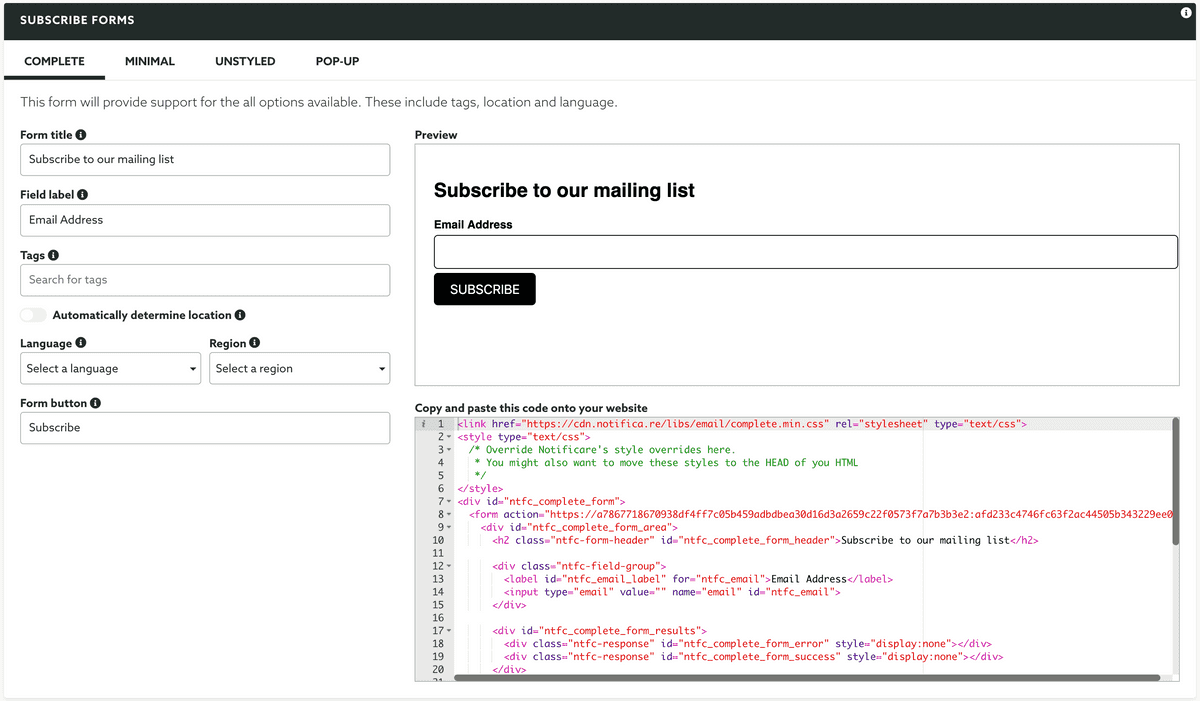
Task: Click info icon next to Automatically determine location
Action: point(240,315)
